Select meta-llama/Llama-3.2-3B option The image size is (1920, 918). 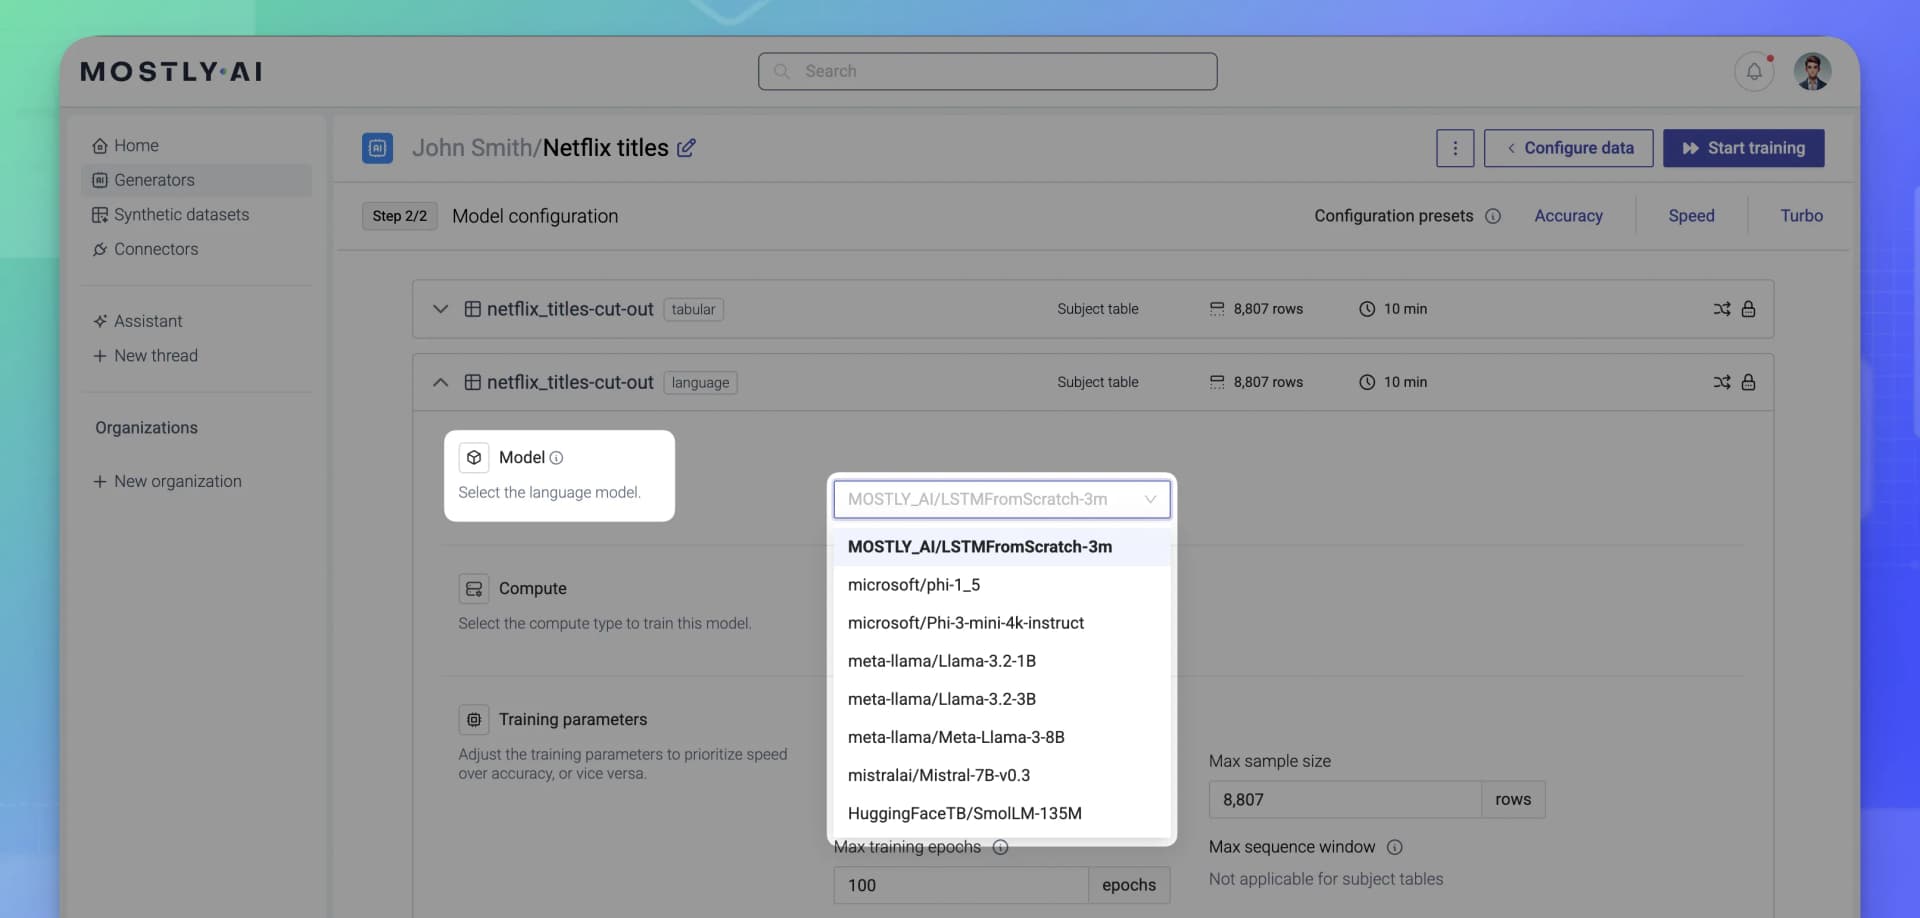pos(1002,699)
